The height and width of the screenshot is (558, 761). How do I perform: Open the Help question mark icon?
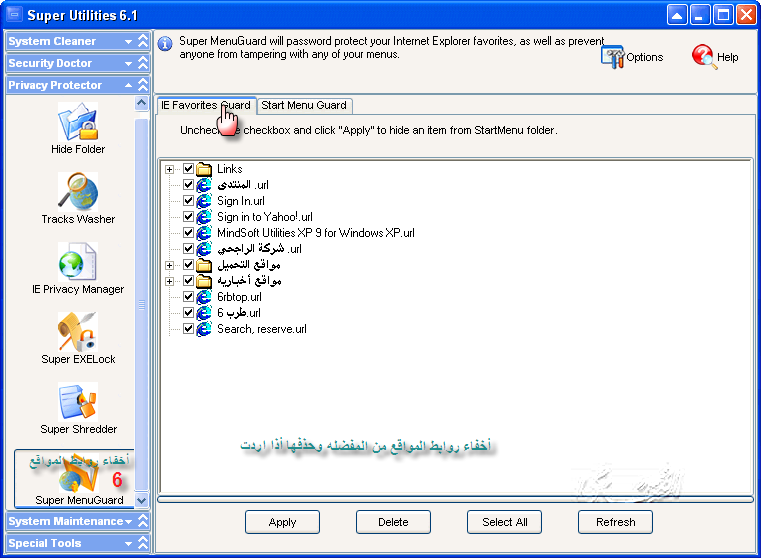point(704,57)
